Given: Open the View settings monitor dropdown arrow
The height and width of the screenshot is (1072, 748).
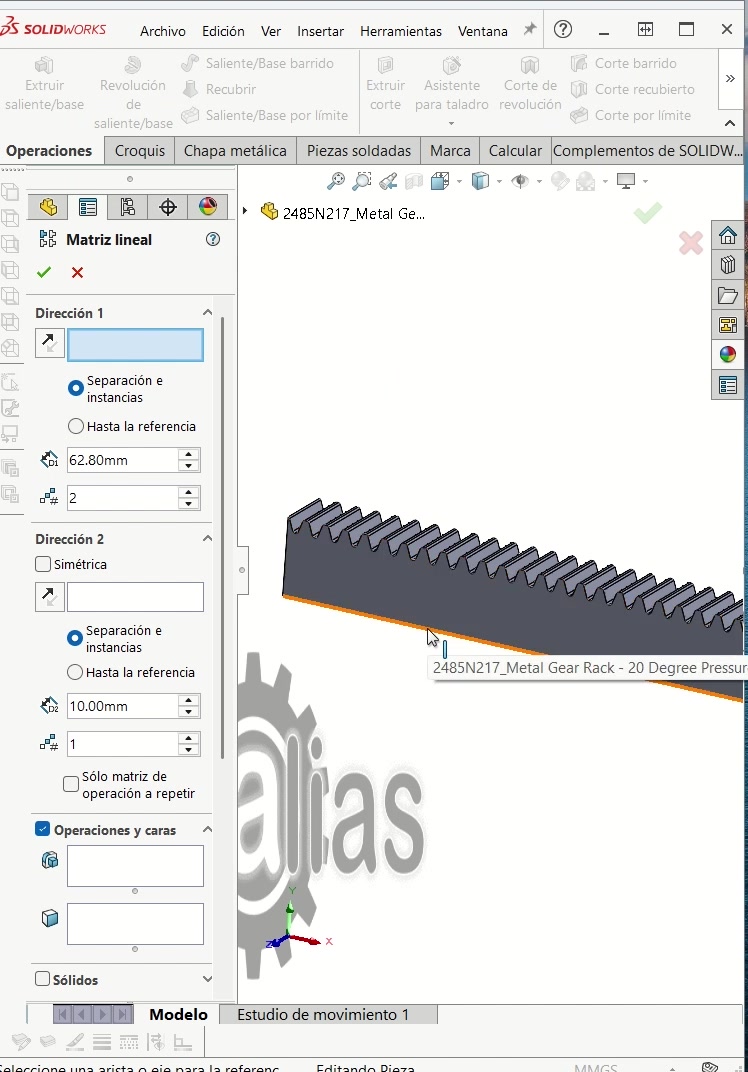Looking at the screenshot, I should tap(645, 181).
